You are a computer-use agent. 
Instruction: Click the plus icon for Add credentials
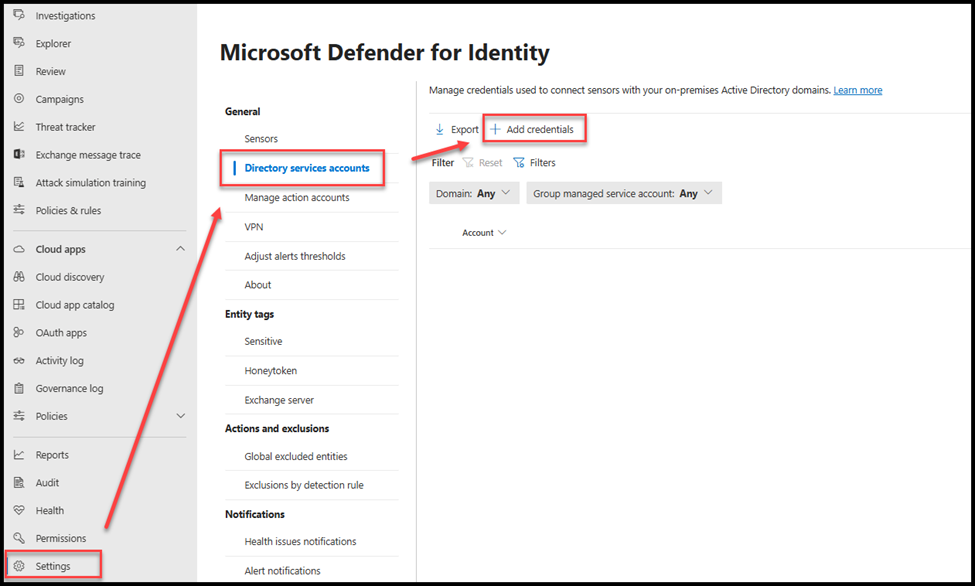(495, 129)
